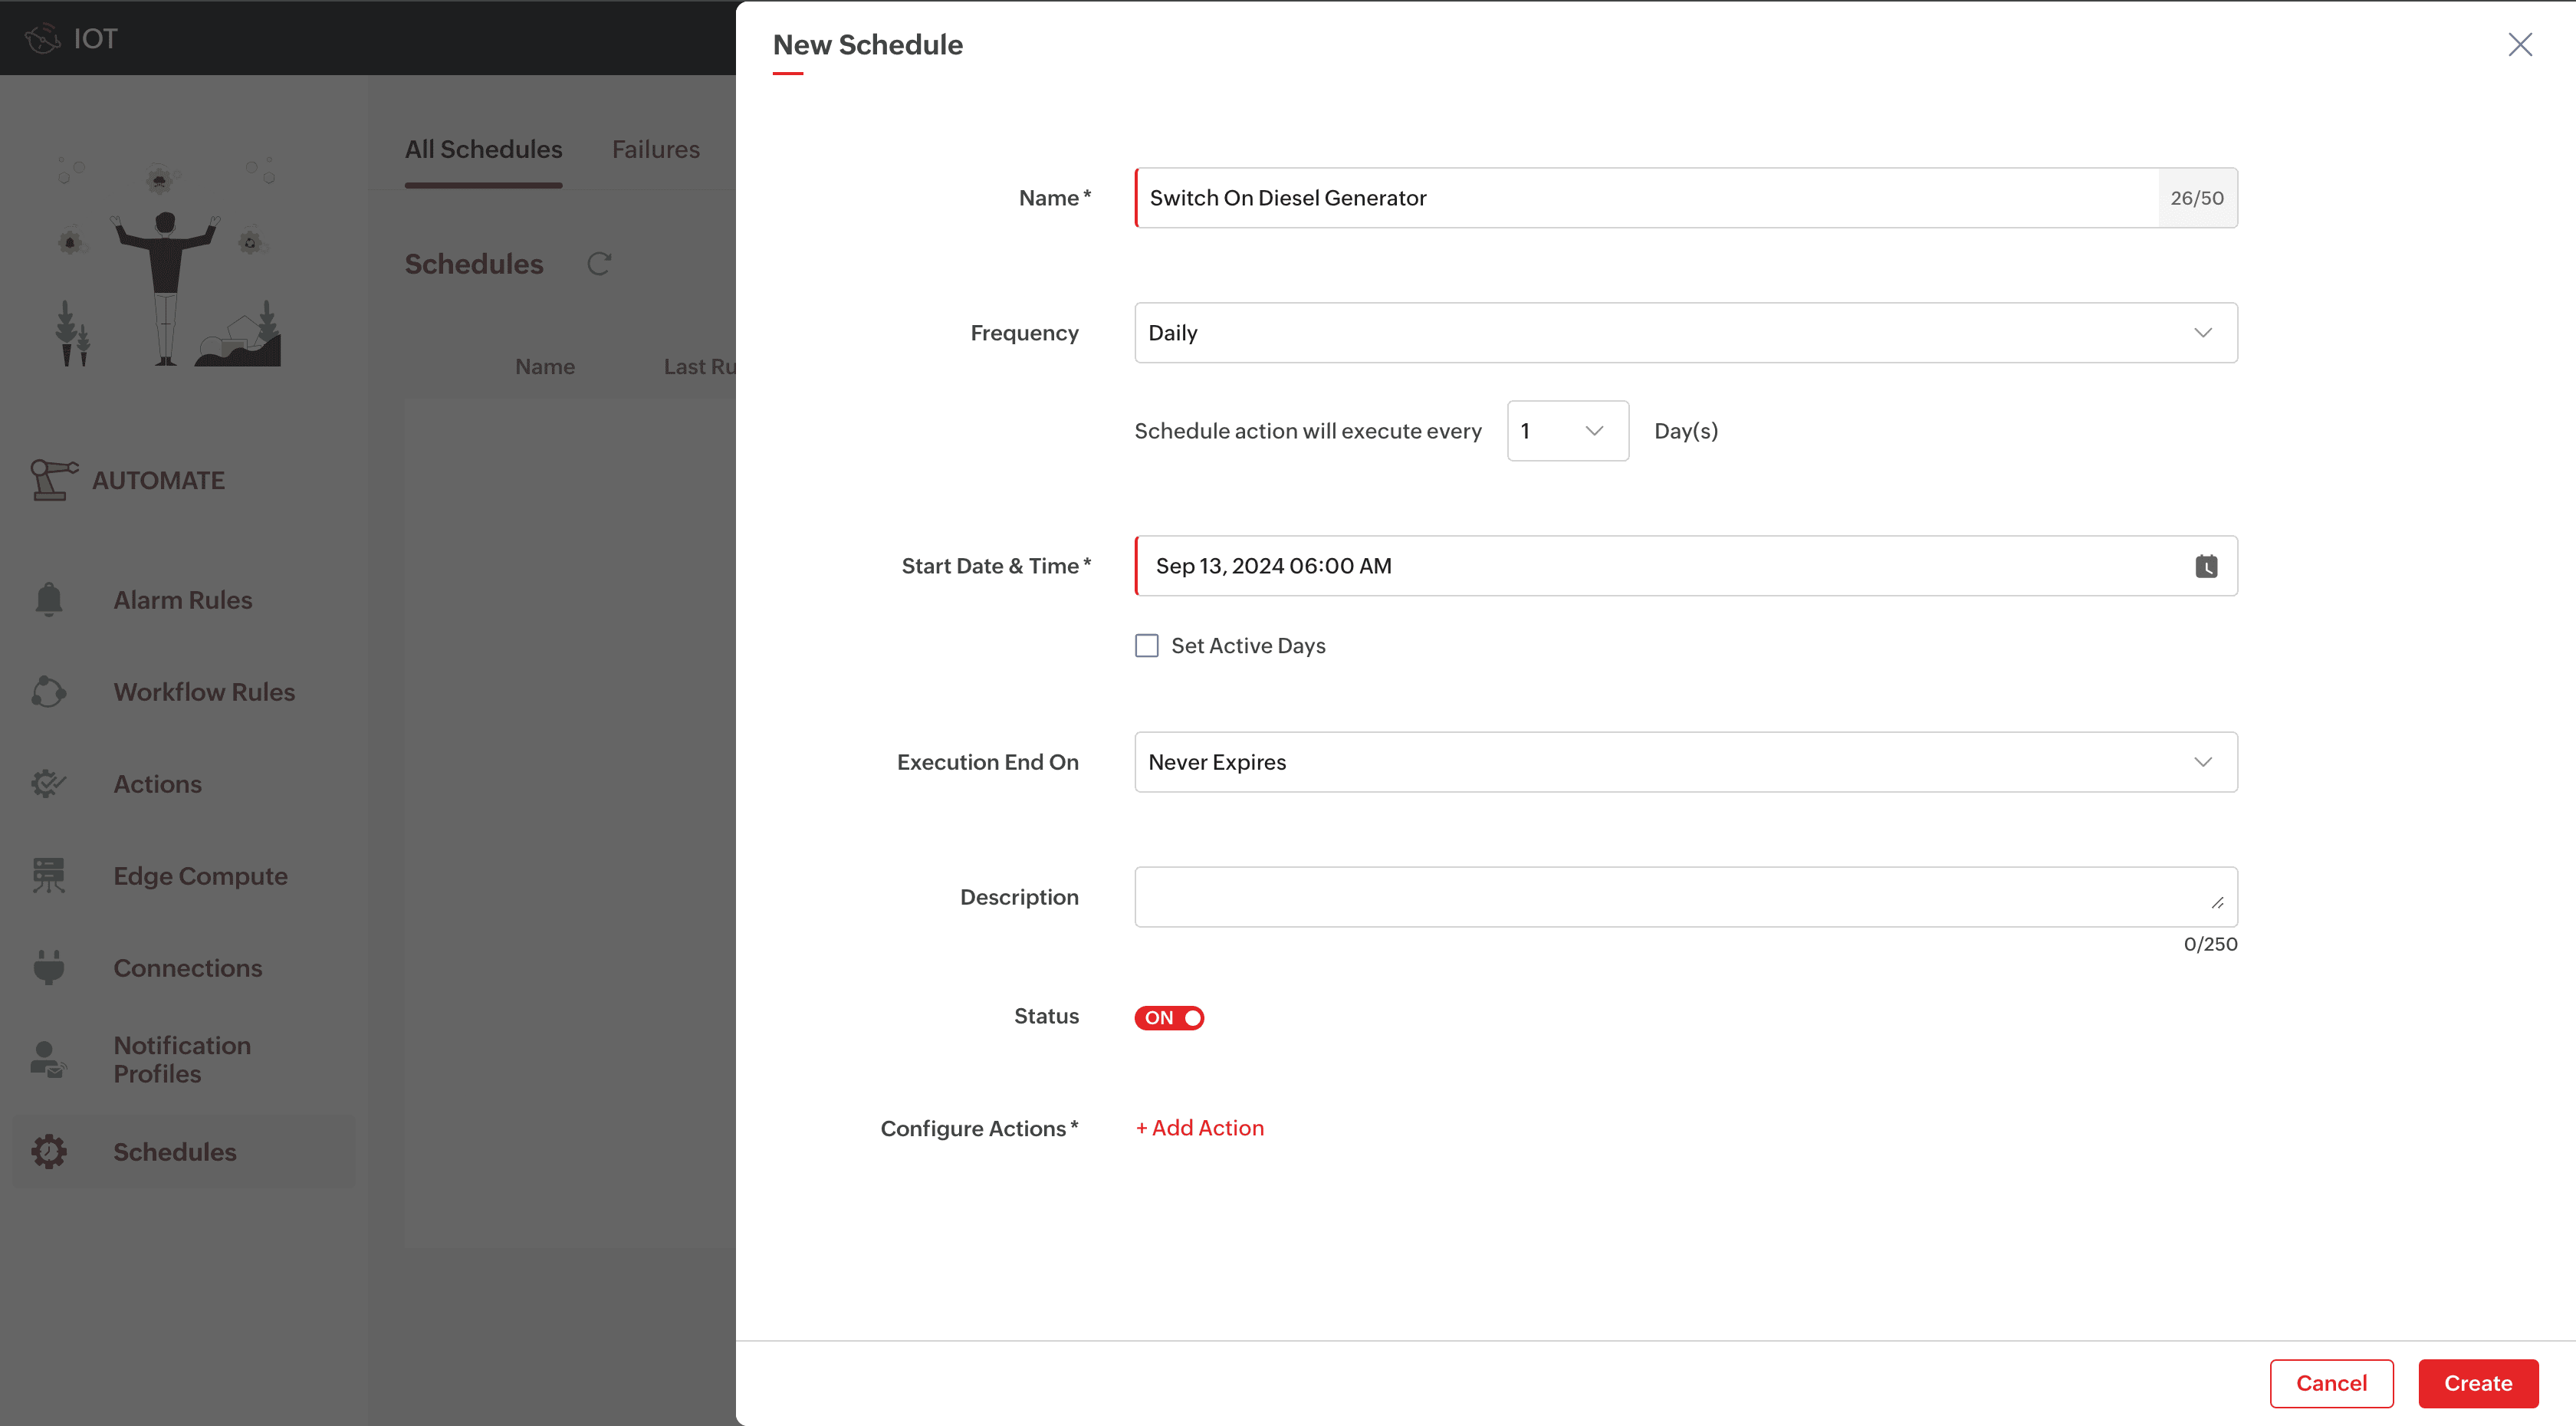
Task: Click the Actions sidebar icon
Action: [48, 783]
